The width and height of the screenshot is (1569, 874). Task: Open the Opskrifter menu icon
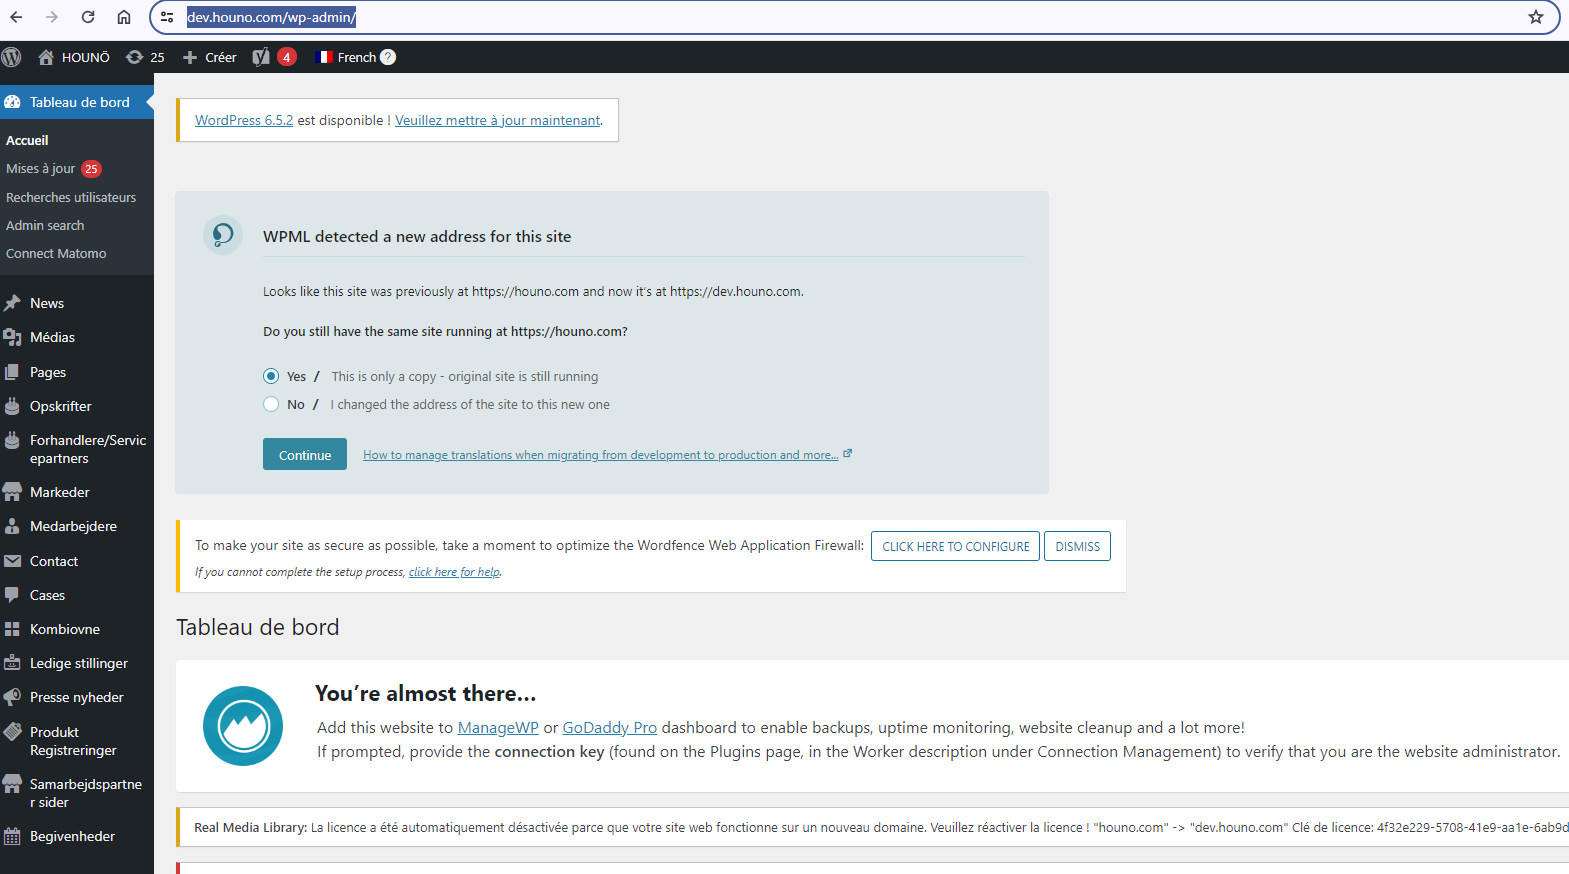tap(12, 406)
